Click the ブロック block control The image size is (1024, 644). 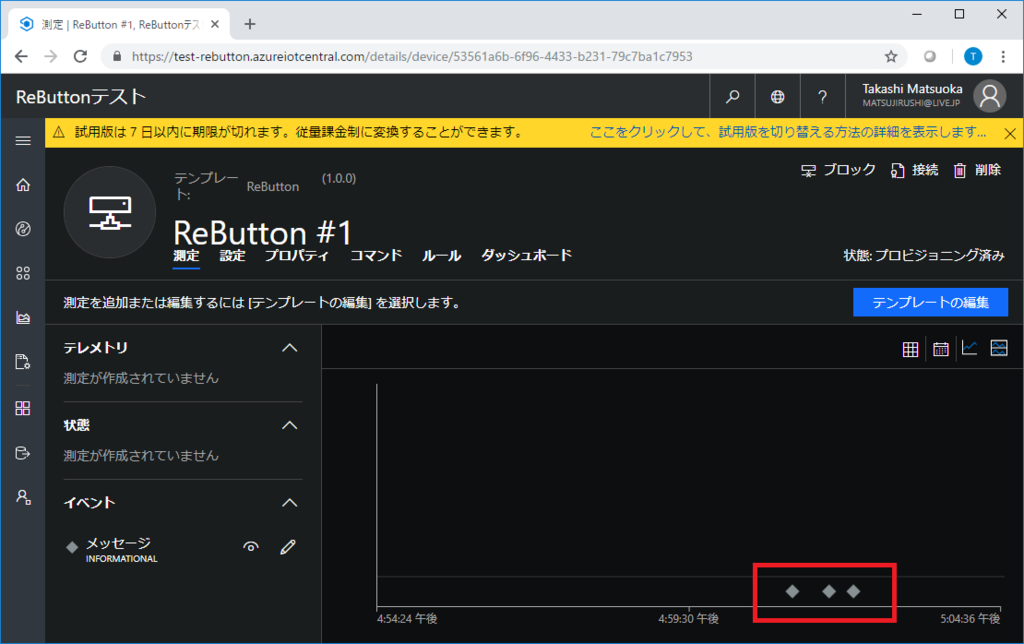tap(836, 169)
